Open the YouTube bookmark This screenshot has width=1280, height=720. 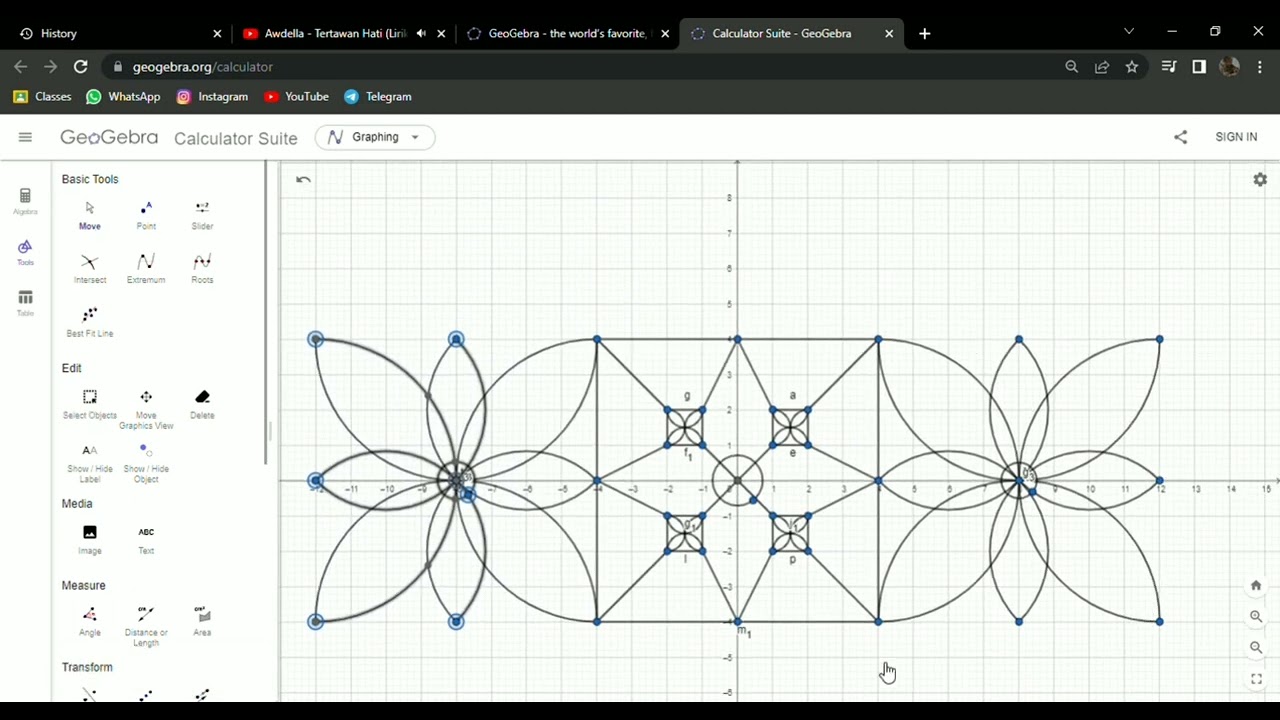pyautogui.click(x=296, y=97)
